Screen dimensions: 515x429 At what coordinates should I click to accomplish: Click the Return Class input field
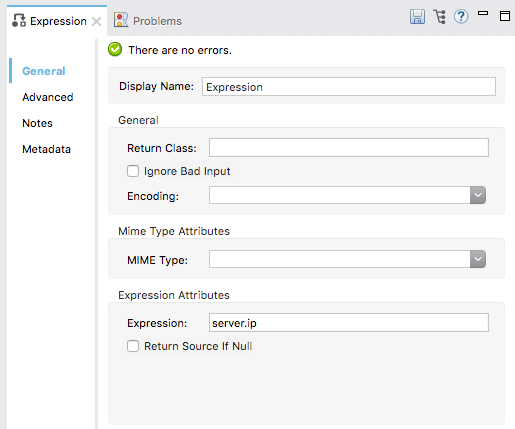point(349,147)
